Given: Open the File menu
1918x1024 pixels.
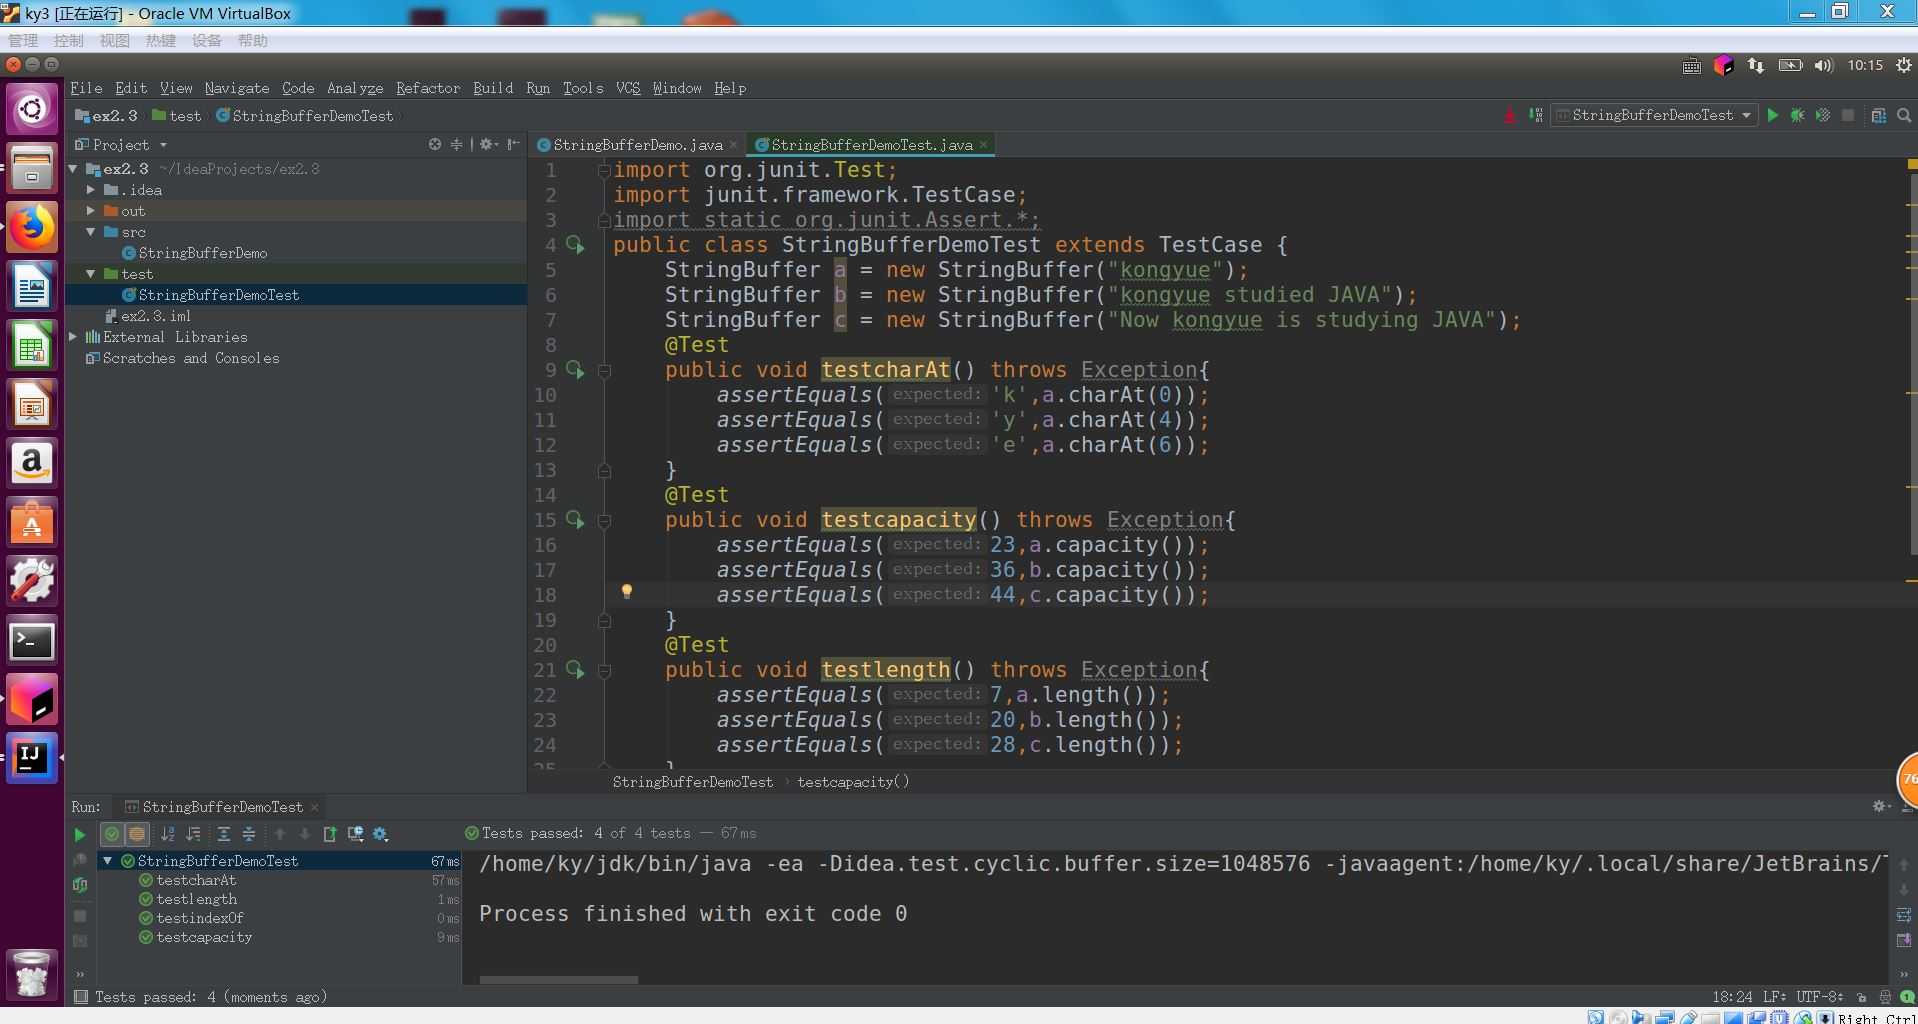Looking at the screenshot, I should click(86, 88).
